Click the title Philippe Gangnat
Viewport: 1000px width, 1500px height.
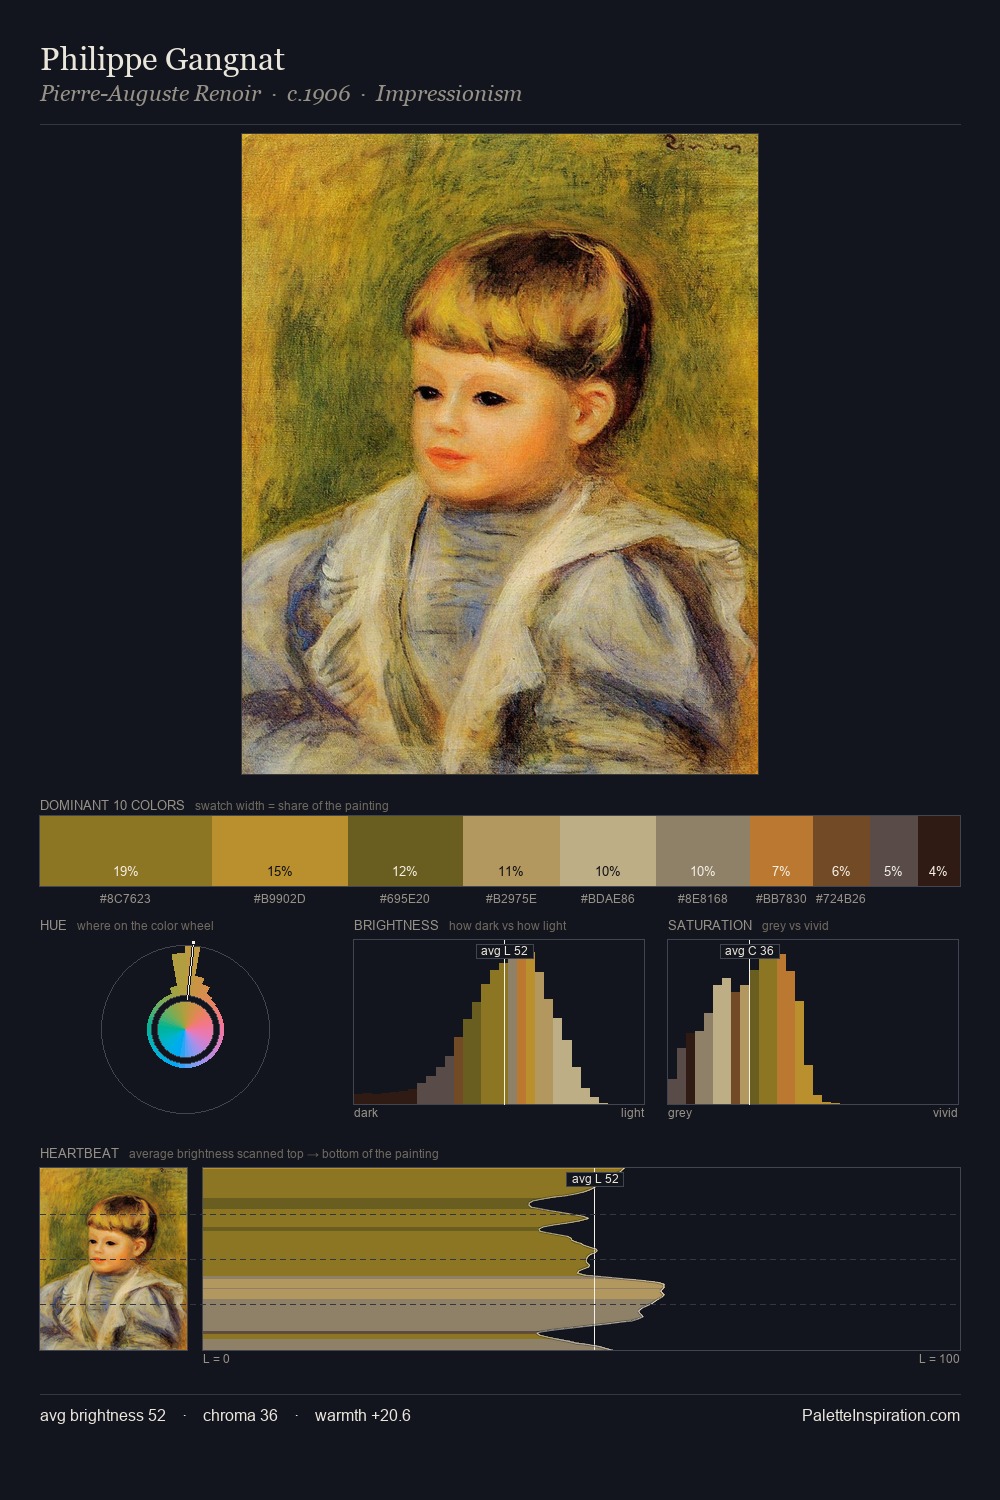tap(162, 59)
